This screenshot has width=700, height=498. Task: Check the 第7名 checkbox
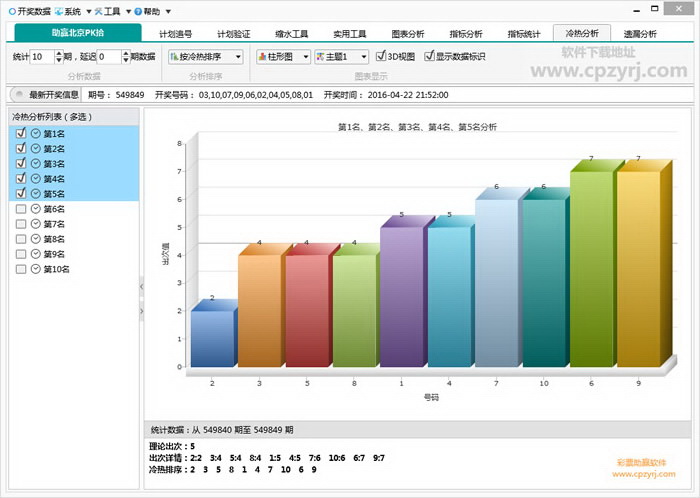coord(21,224)
